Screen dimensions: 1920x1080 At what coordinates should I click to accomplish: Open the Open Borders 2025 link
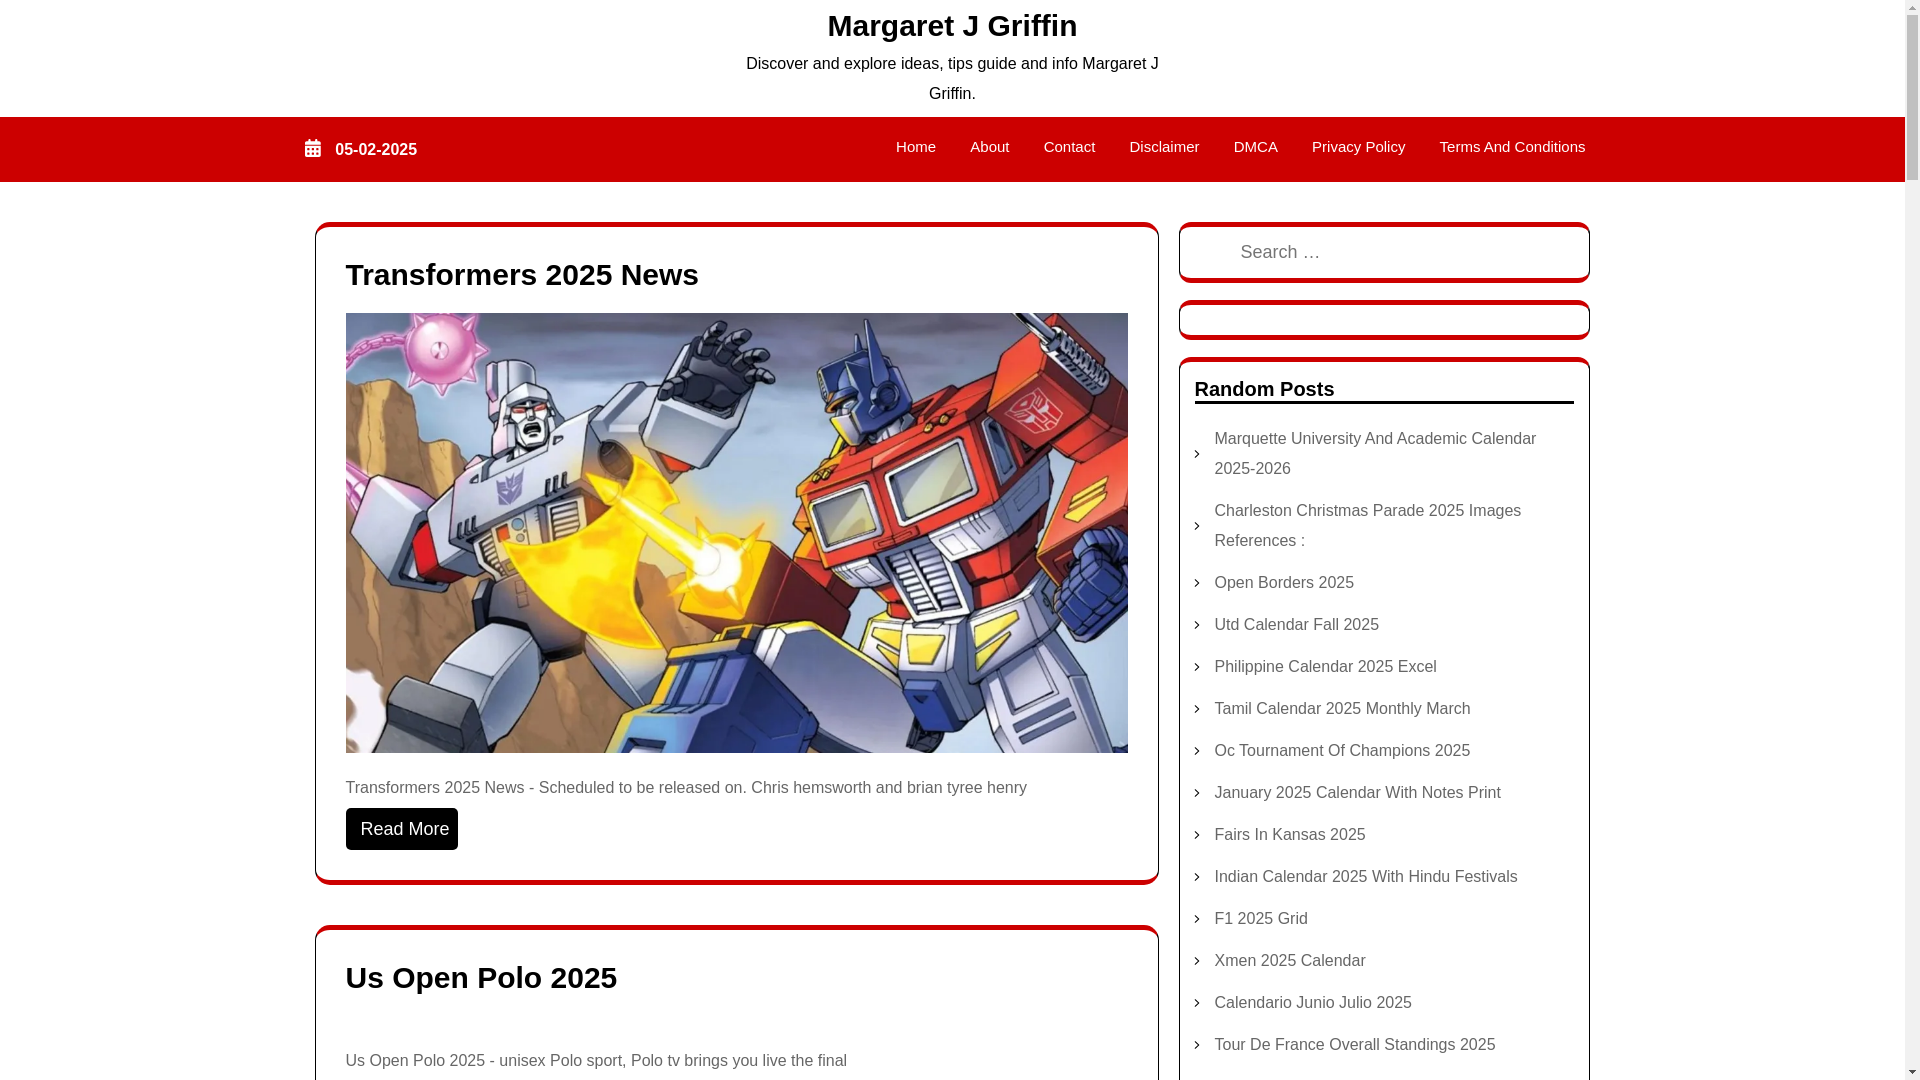click(x=1284, y=583)
